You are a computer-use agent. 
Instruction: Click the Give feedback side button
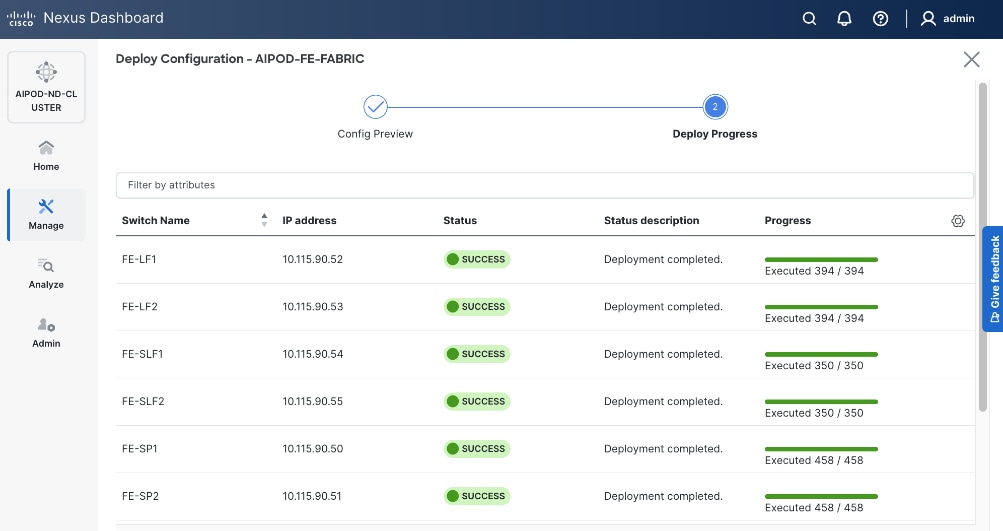(x=993, y=278)
